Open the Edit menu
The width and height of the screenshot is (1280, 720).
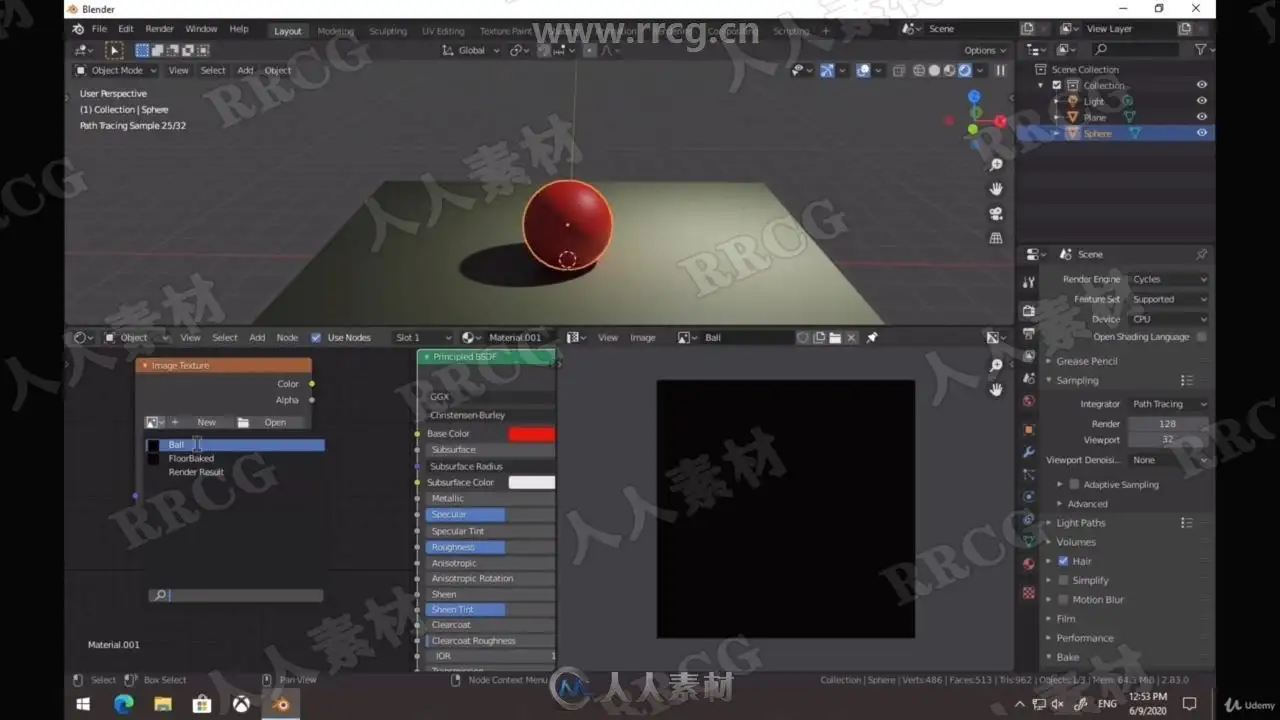pyautogui.click(x=126, y=29)
